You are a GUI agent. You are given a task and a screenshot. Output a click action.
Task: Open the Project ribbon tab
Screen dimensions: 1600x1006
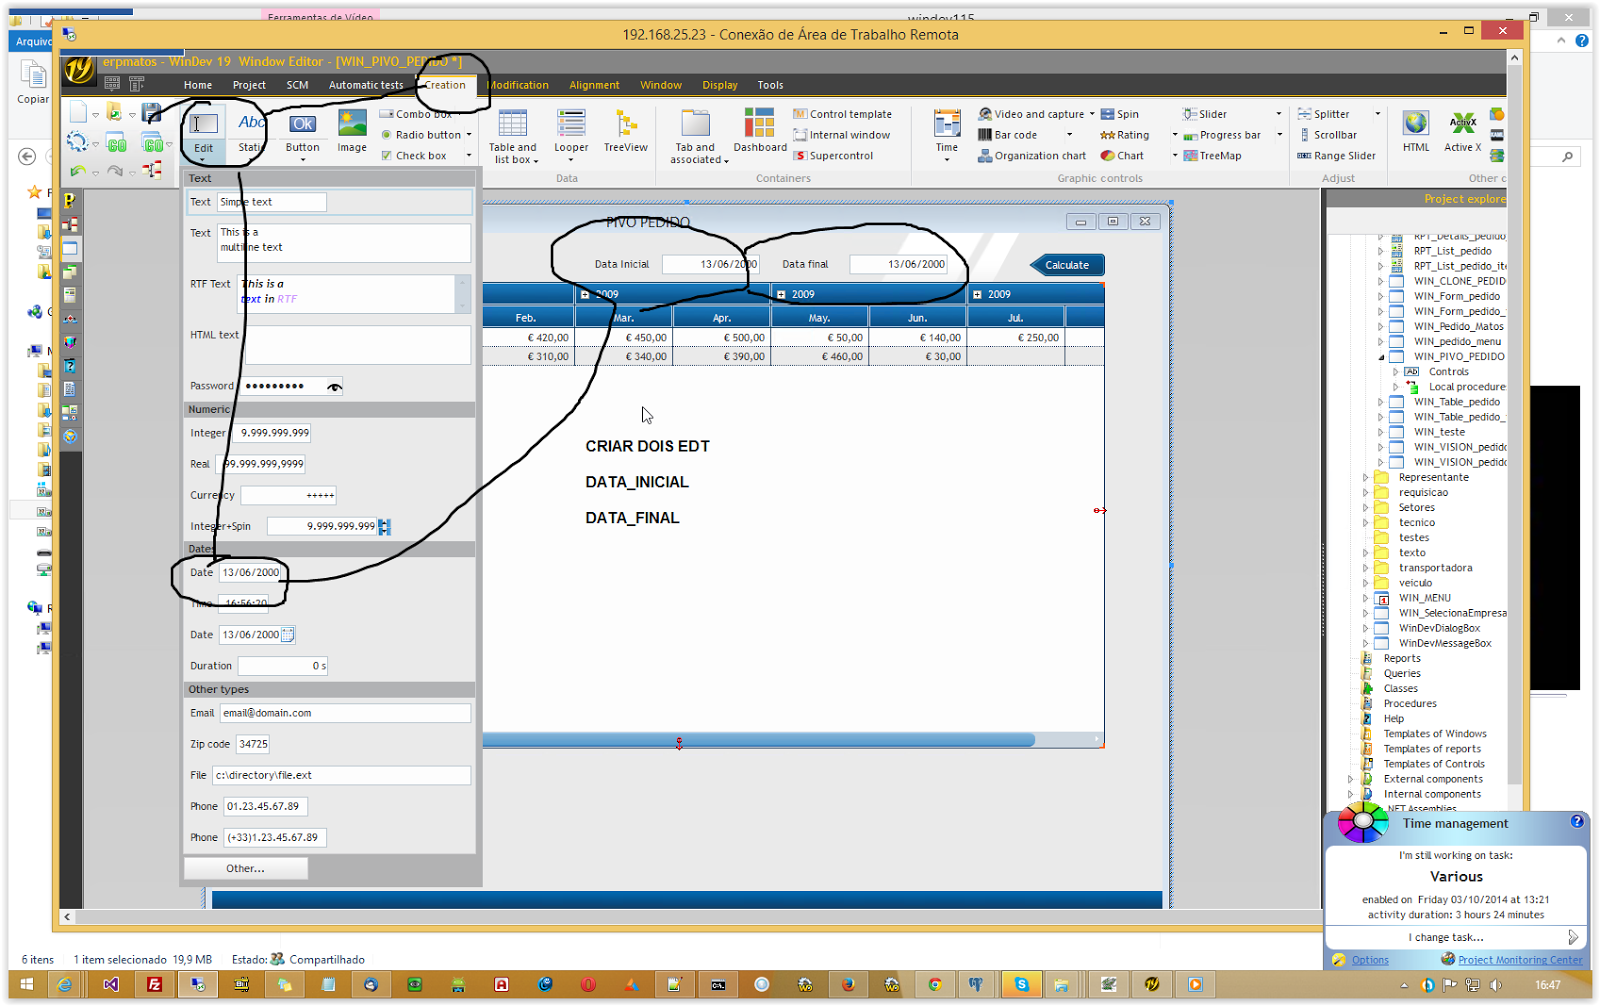click(x=249, y=85)
